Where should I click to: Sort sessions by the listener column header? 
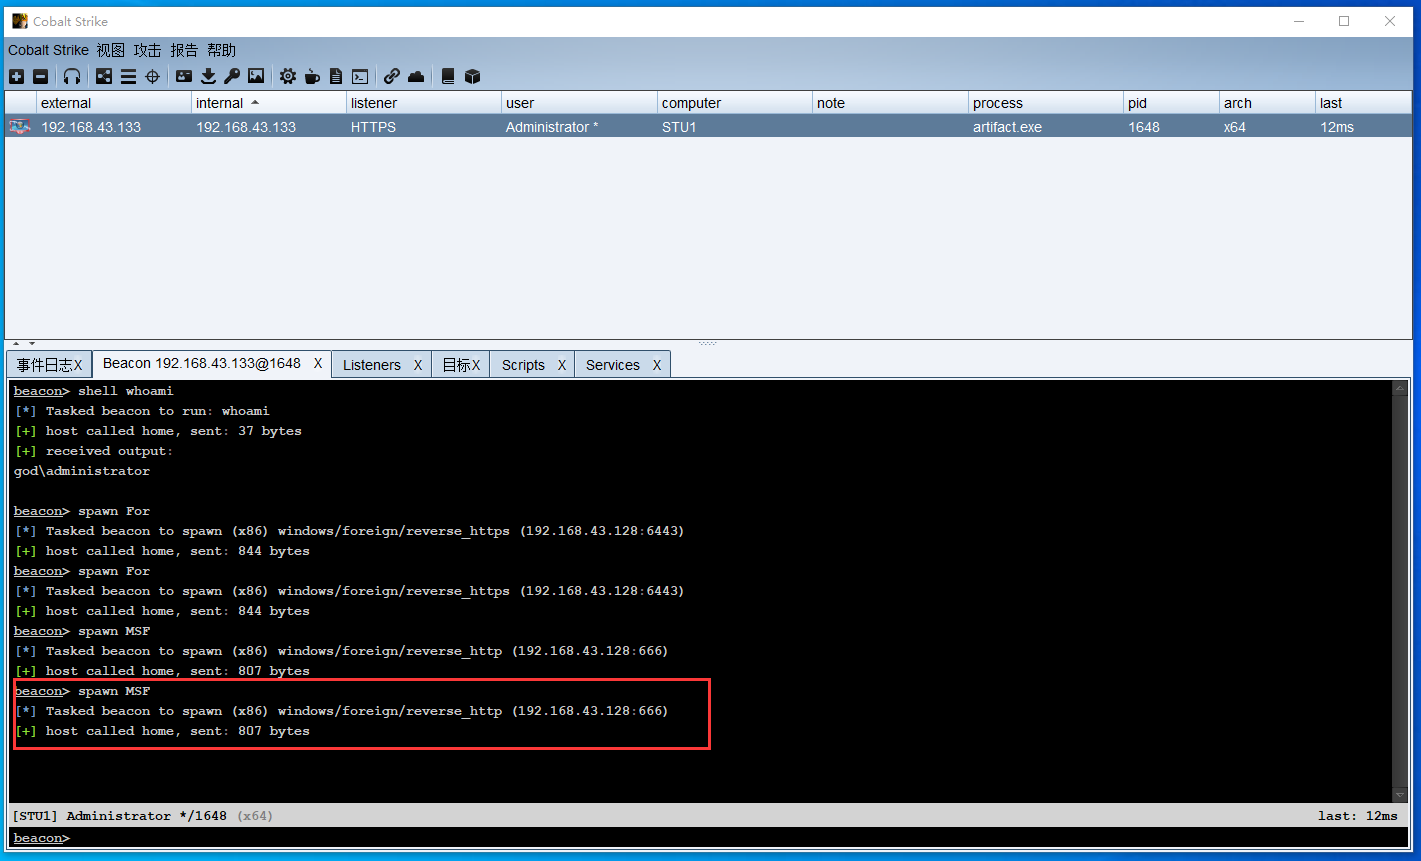pos(424,103)
